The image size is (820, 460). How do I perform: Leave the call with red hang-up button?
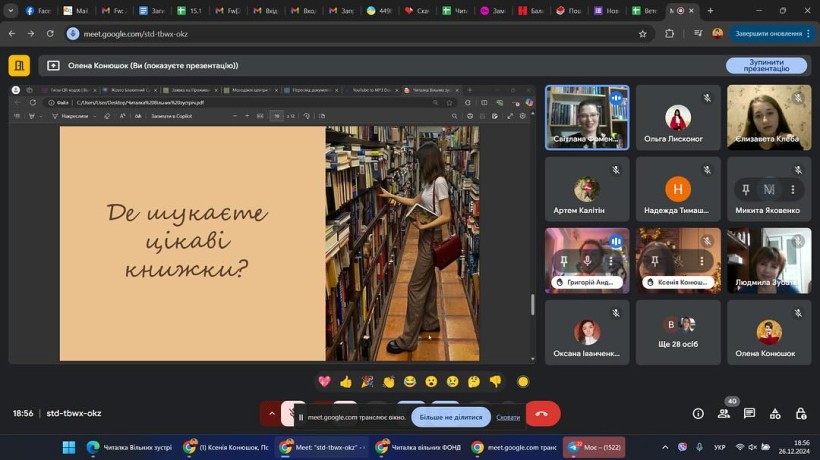[x=542, y=413]
